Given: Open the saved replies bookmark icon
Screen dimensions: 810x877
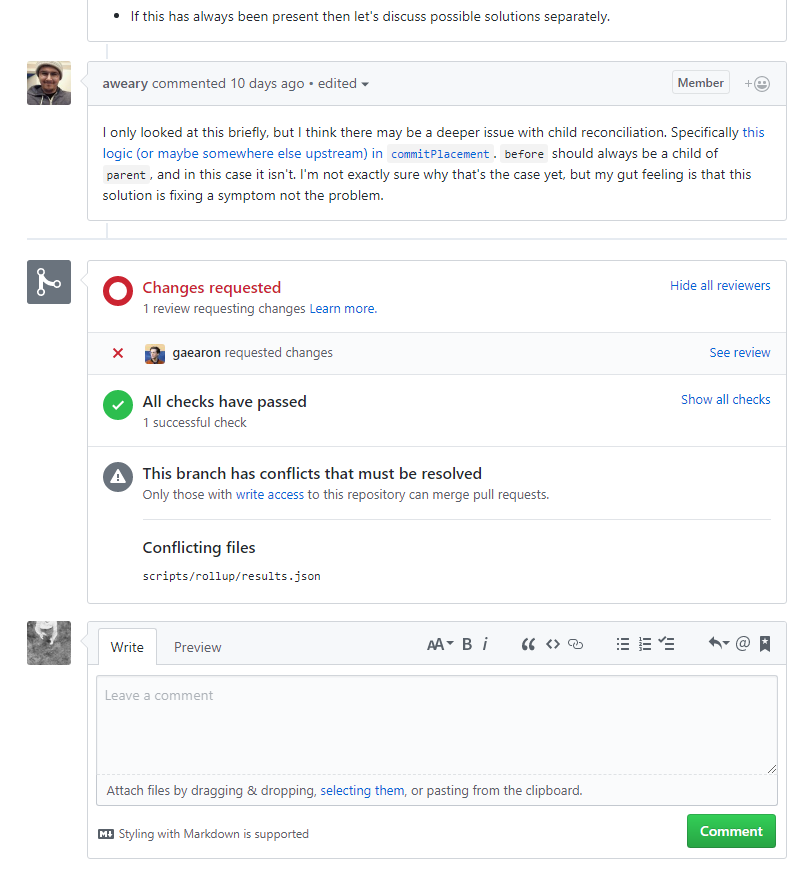Looking at the screenshot, I should [x=765, y=644].
